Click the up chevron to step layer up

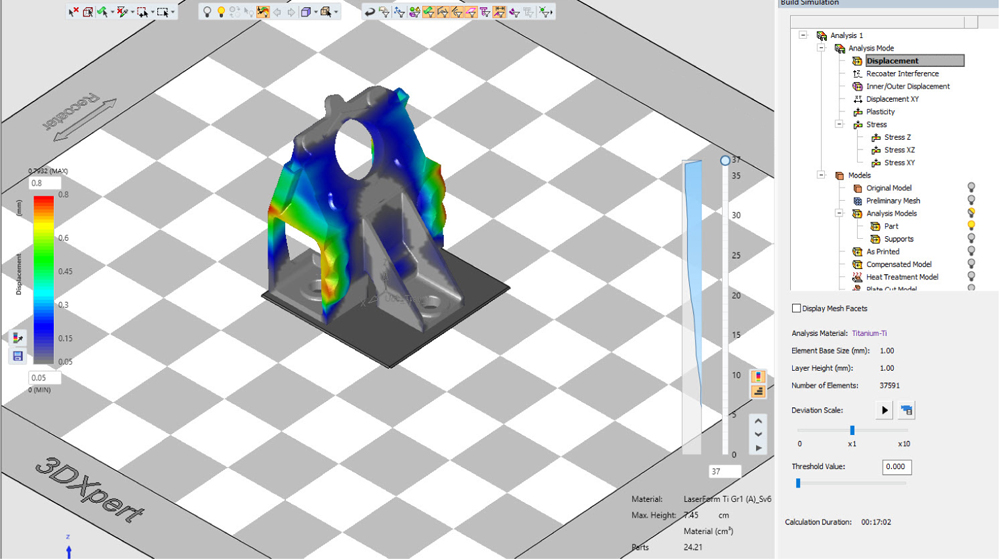coord(758,421)
